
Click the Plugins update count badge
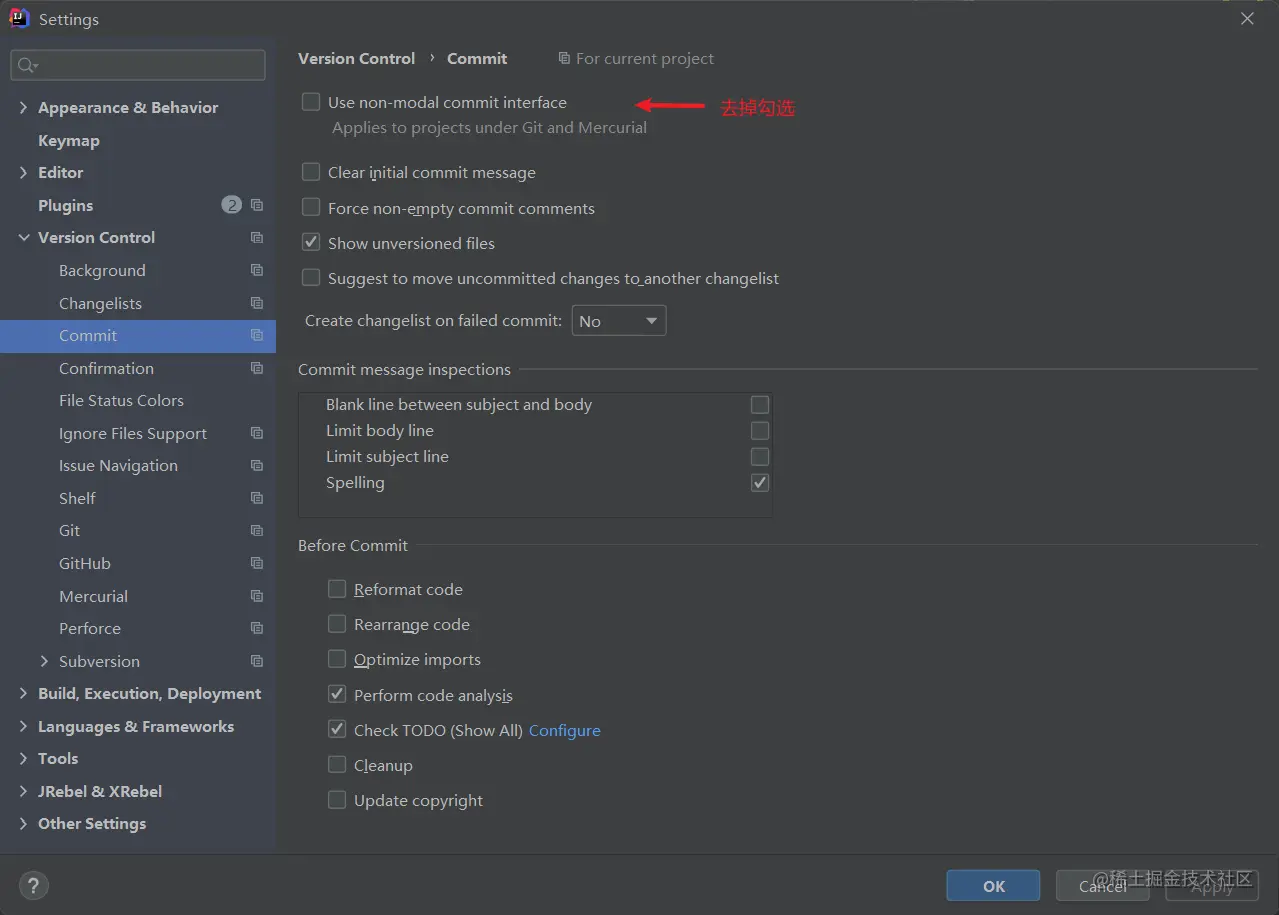232,205
